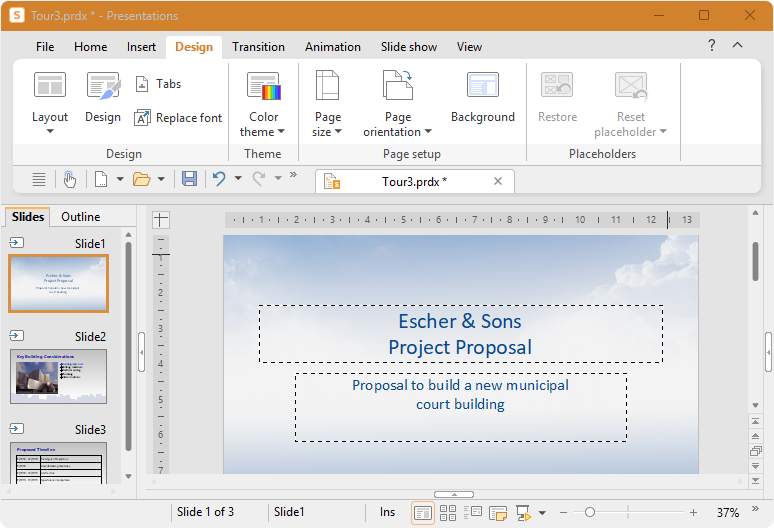
Task: Click the Ins insert mode indicator
Action: [x=387, y=512]
